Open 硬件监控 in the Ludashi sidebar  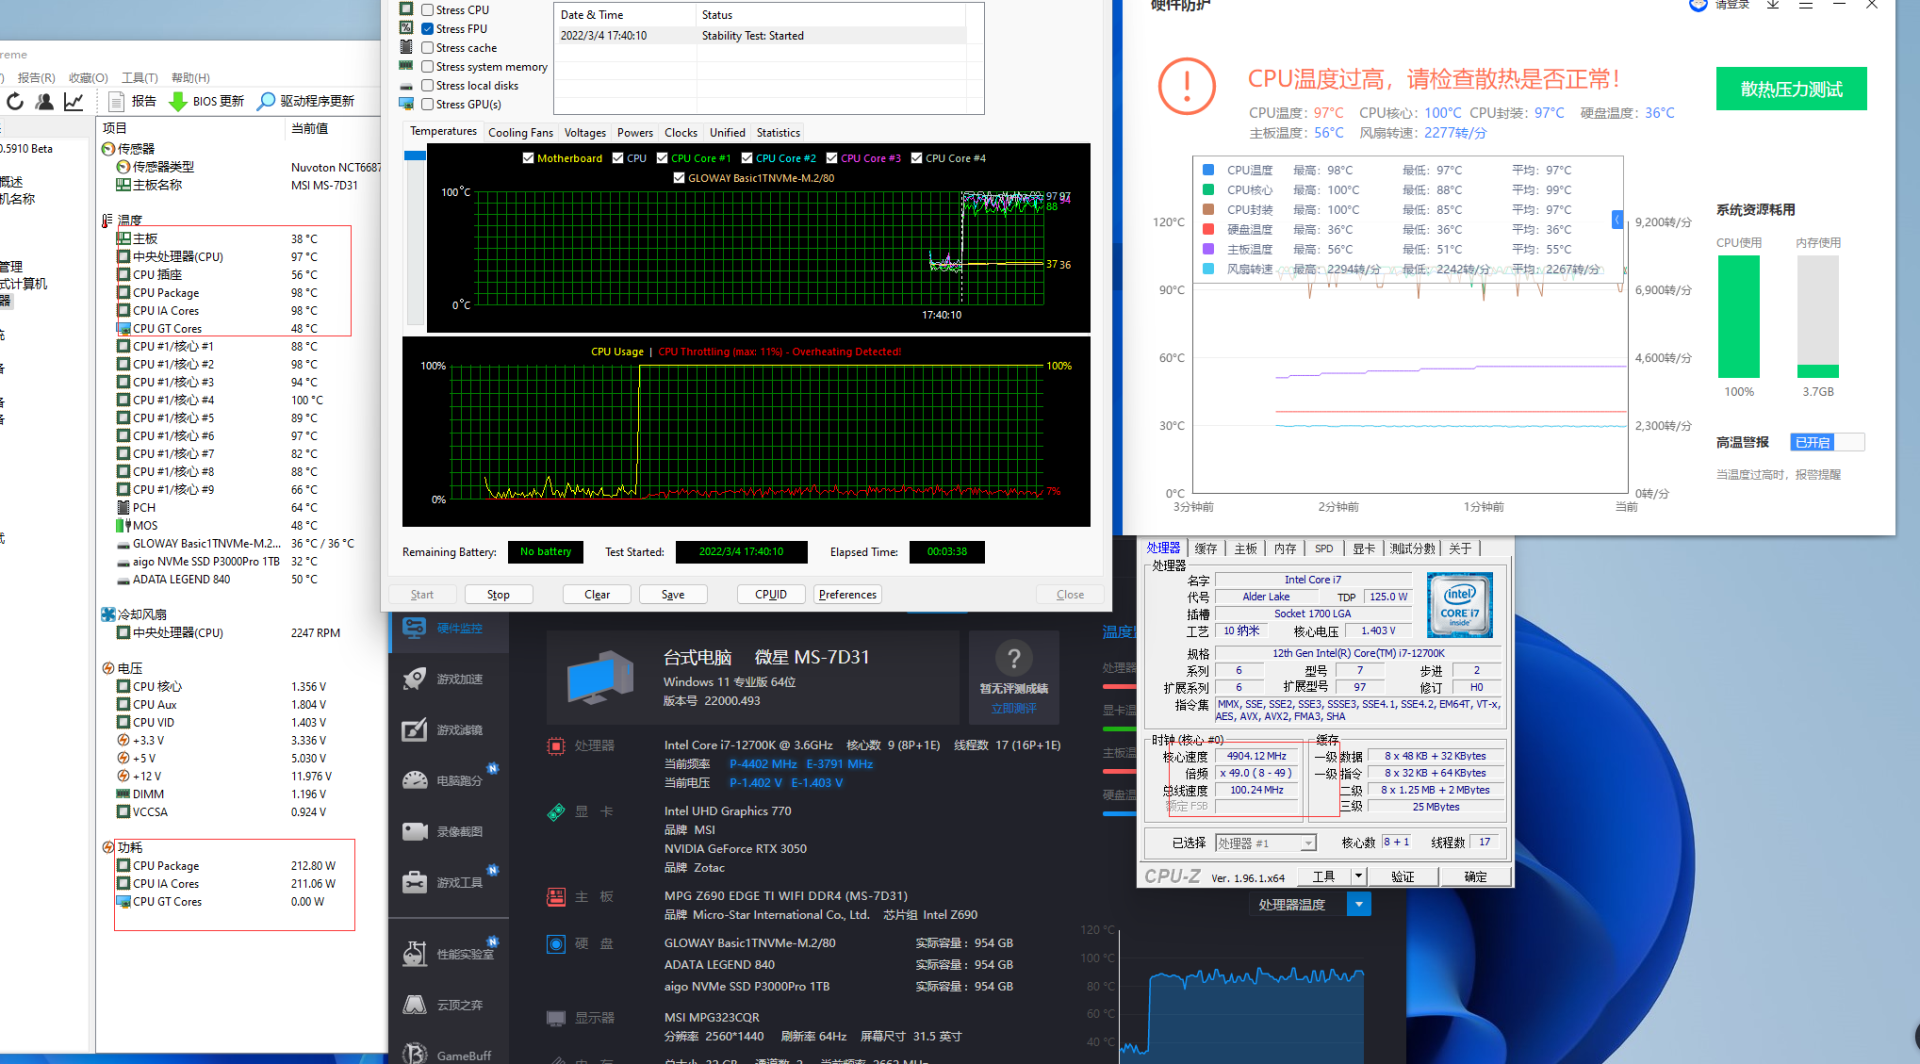(x=448, y=628)
